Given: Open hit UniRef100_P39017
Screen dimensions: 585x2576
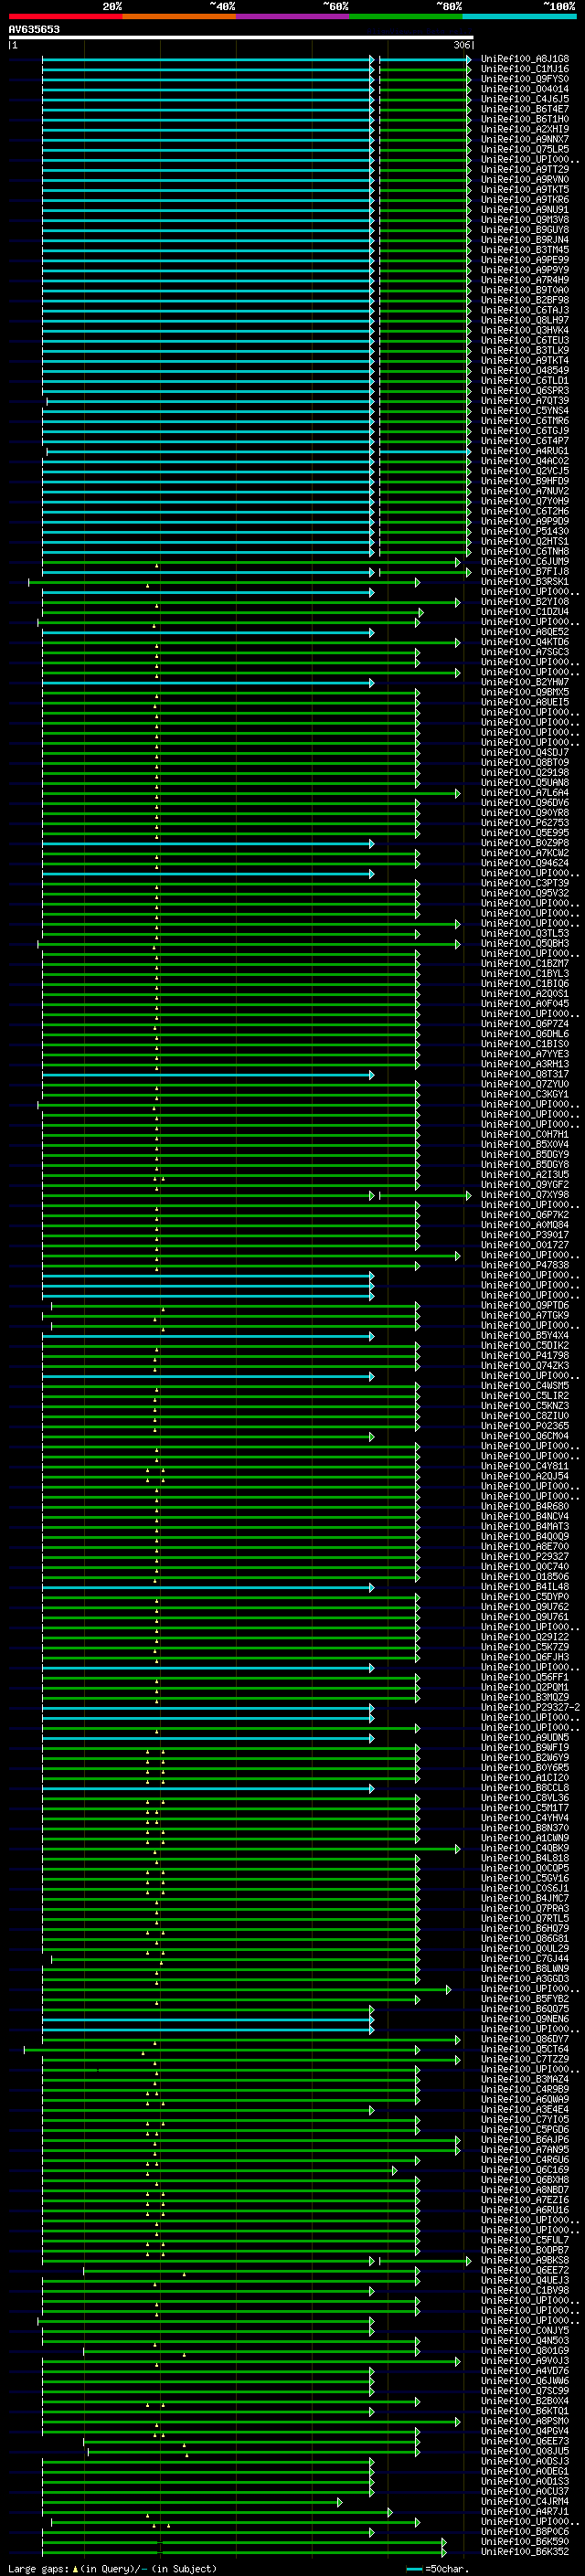Looking at the screenshot, I should click(525, 1234).
